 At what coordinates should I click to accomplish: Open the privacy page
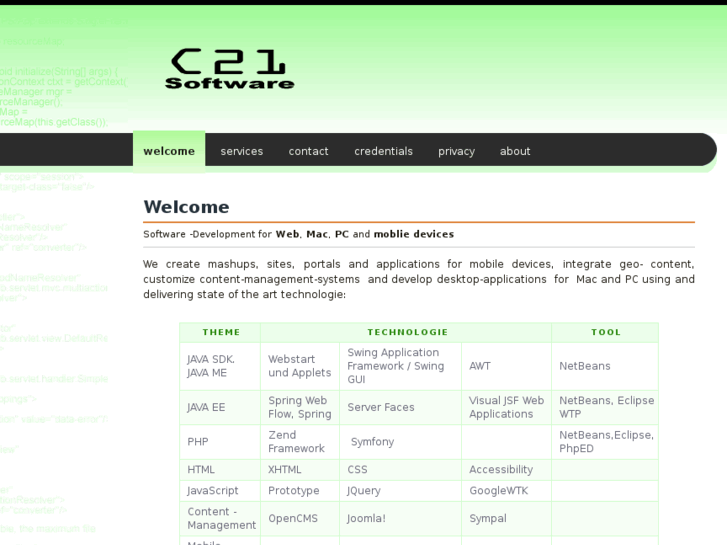coord(456,151)
